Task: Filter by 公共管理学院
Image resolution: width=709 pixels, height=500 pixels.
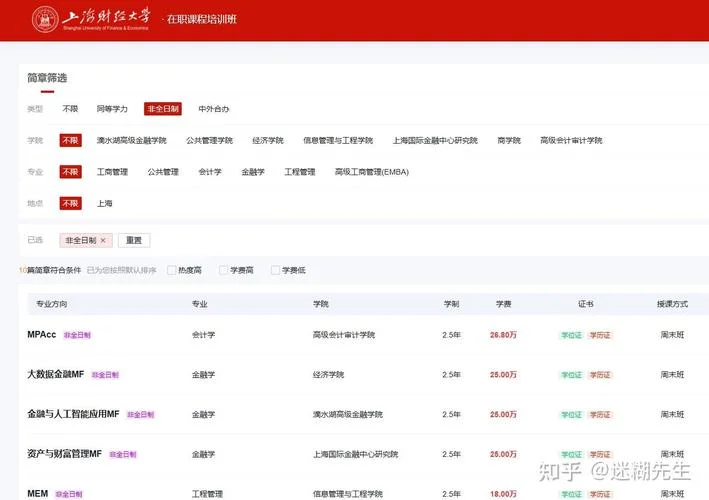Action: point(209,141)
